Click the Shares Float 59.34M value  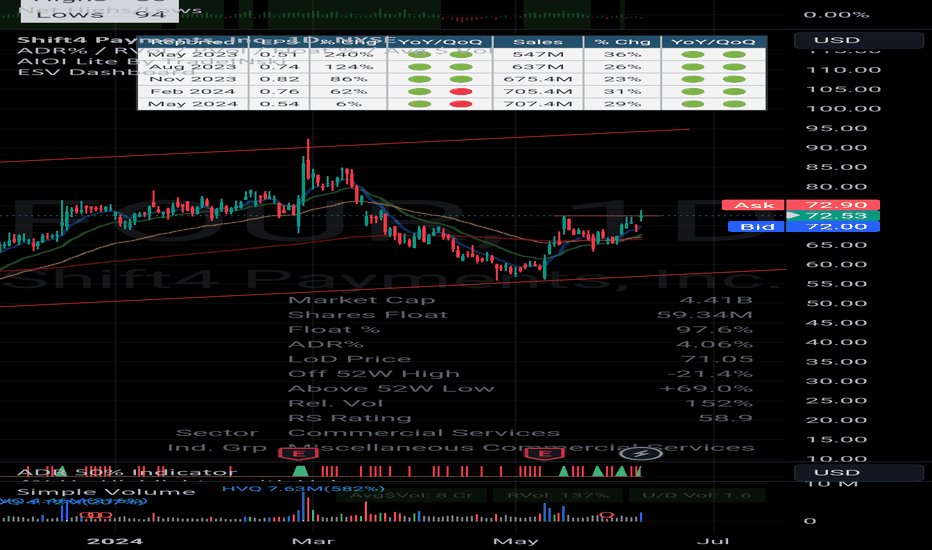(x=705, y=315)
